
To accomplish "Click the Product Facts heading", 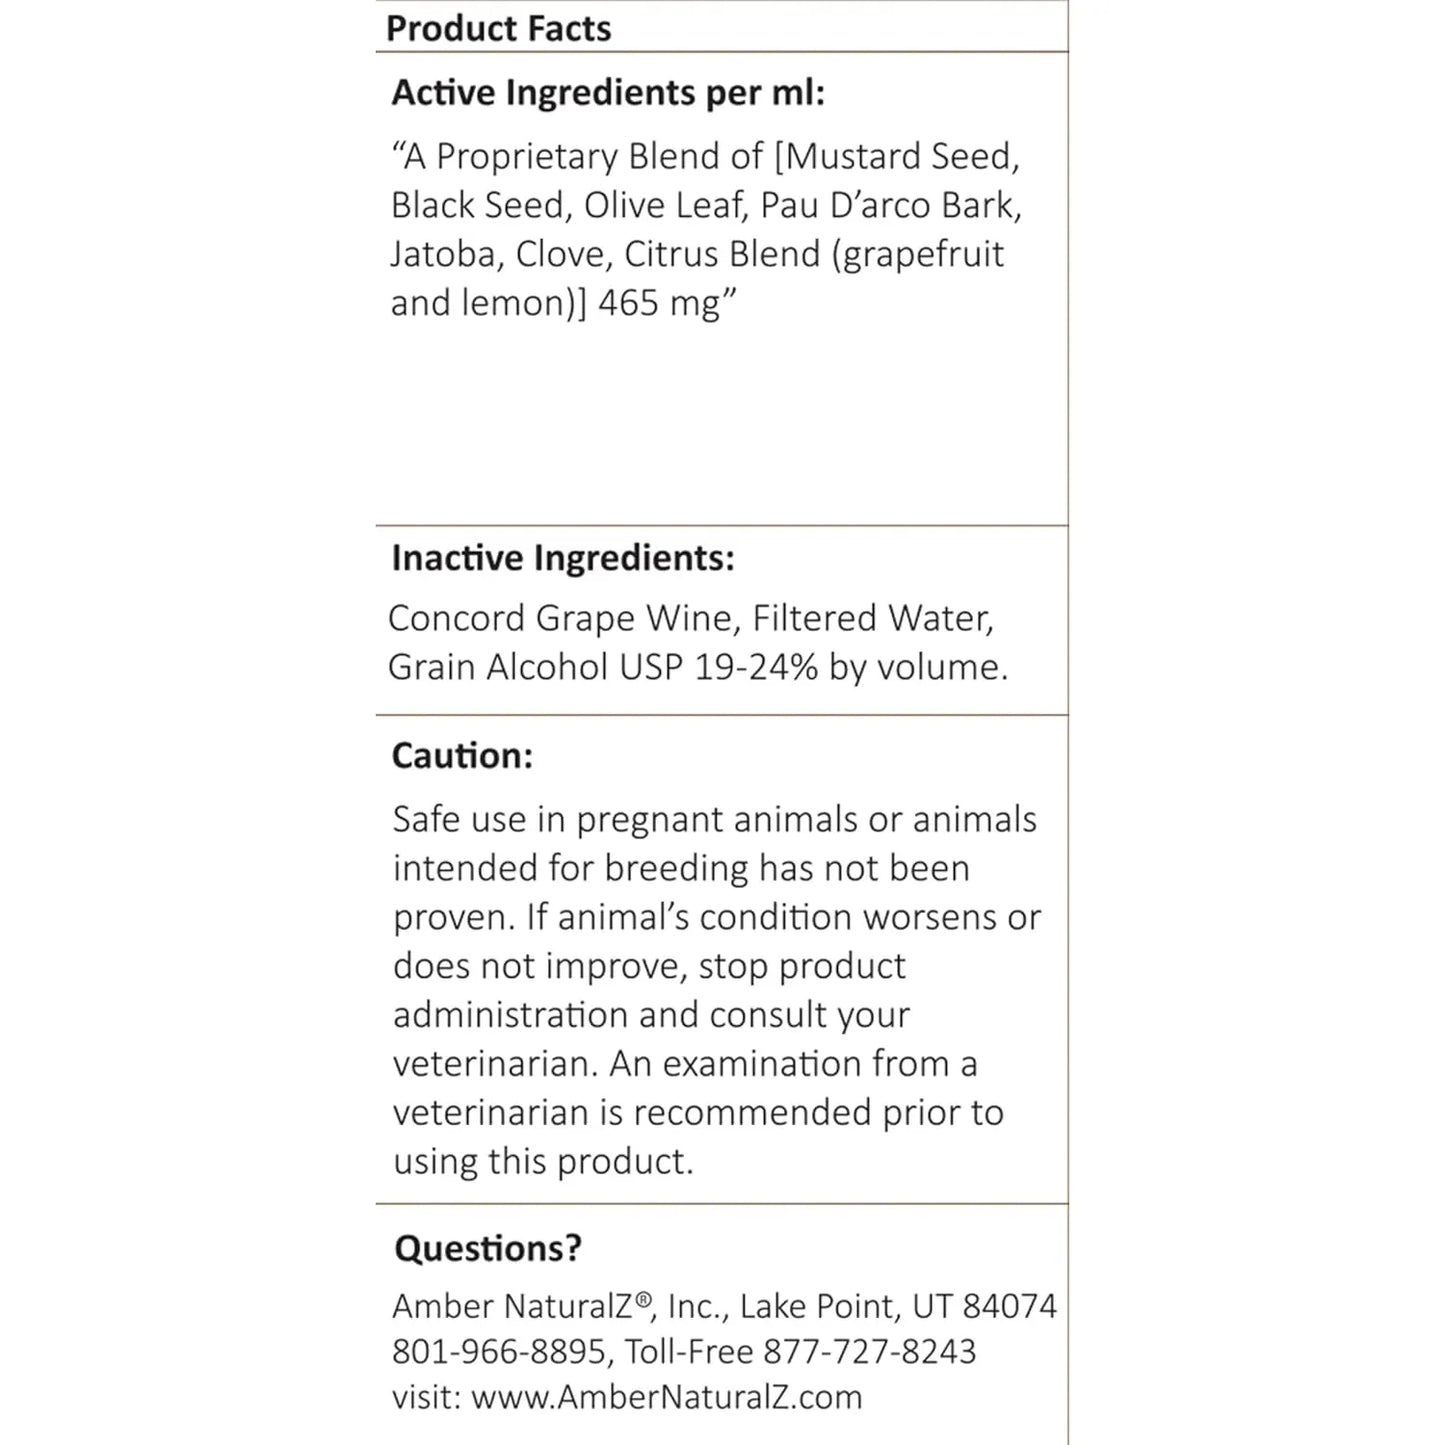I will 498,28.
